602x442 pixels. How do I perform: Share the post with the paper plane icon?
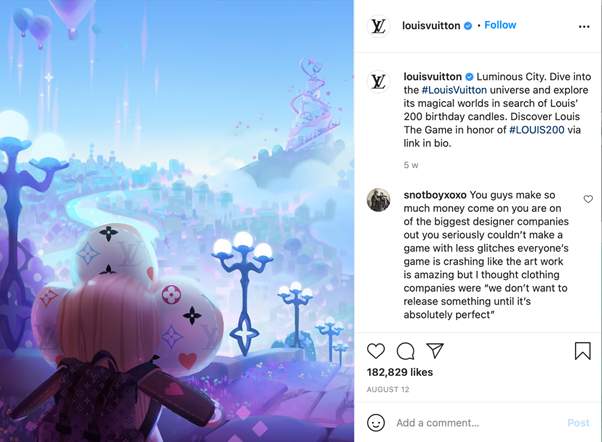[435, 350]
